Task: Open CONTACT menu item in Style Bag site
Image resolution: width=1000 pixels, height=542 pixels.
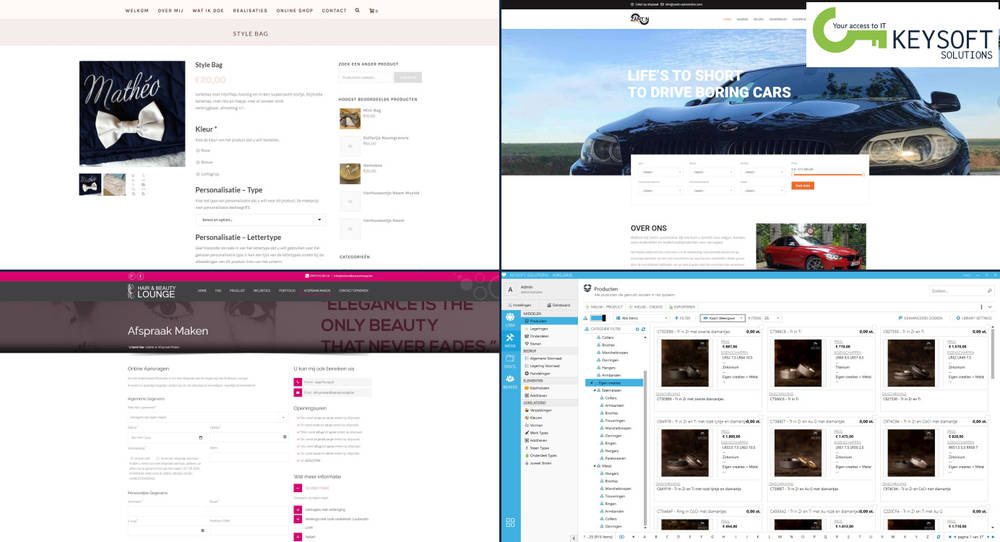Action: coord(334,11)
